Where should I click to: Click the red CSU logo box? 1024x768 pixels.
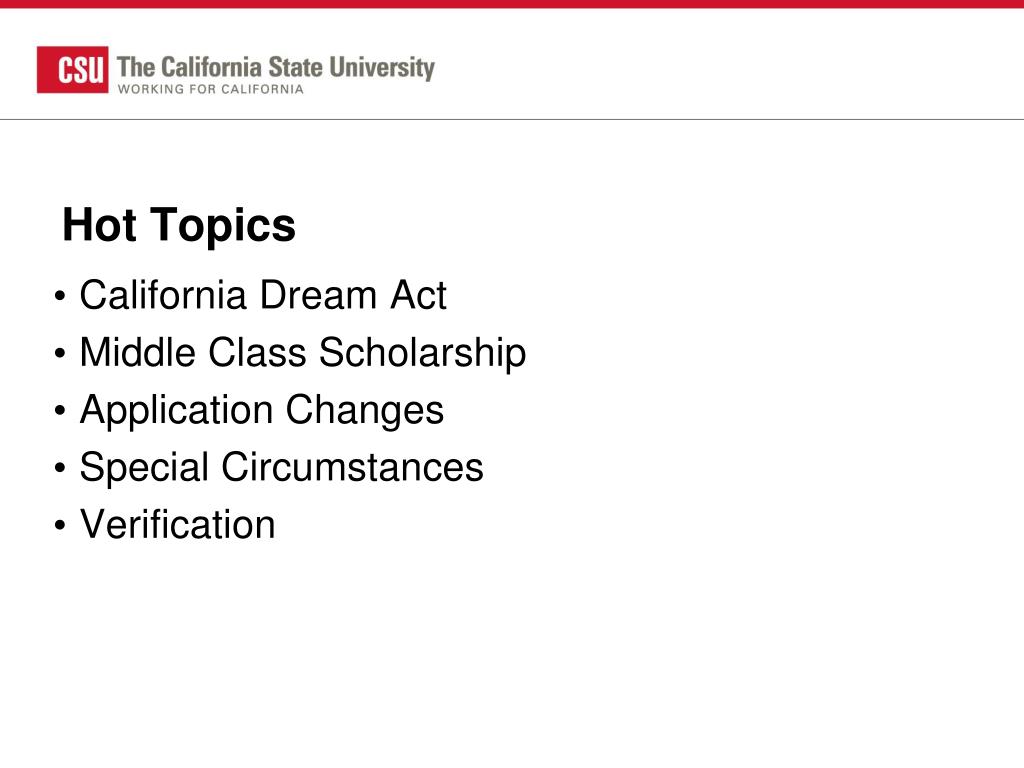[72, 69]
